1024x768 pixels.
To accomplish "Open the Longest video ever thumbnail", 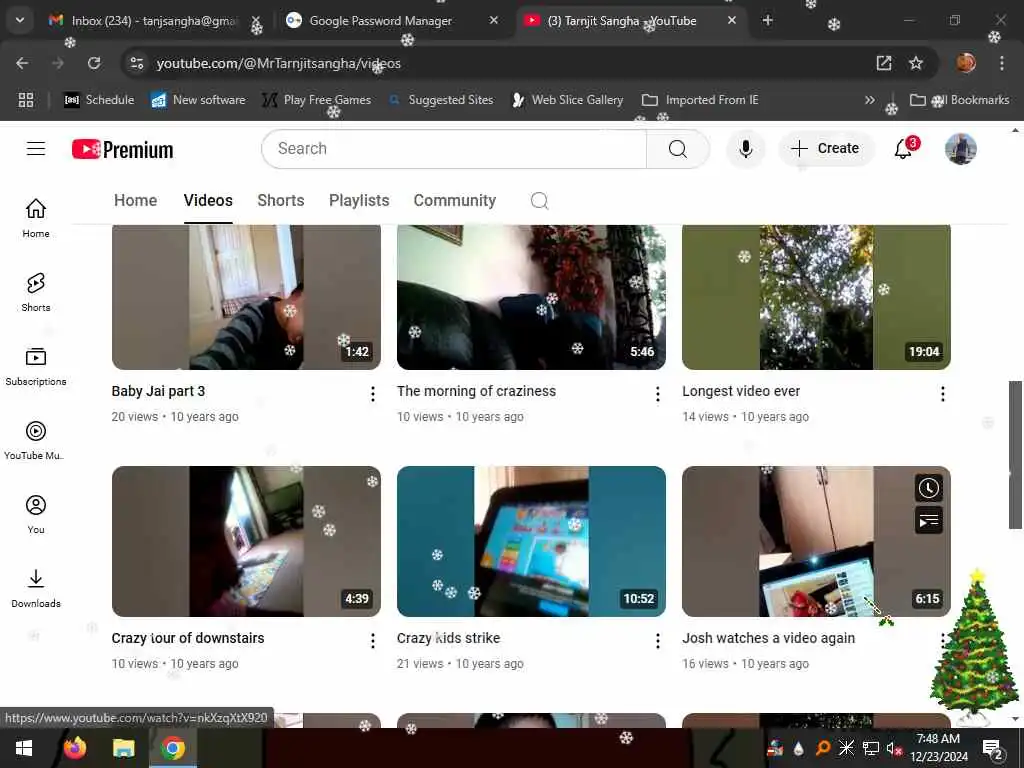I will [816, 297].
